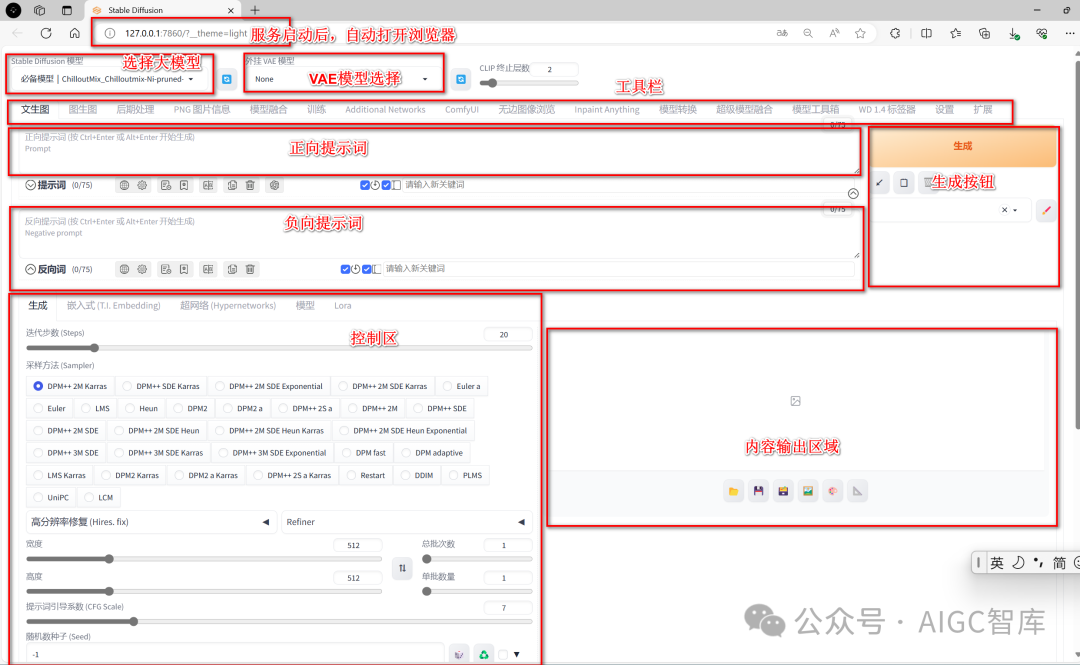This screenshot has height=665, width=1080.
Task: Select the LCM sampler option
Action: 98,498
